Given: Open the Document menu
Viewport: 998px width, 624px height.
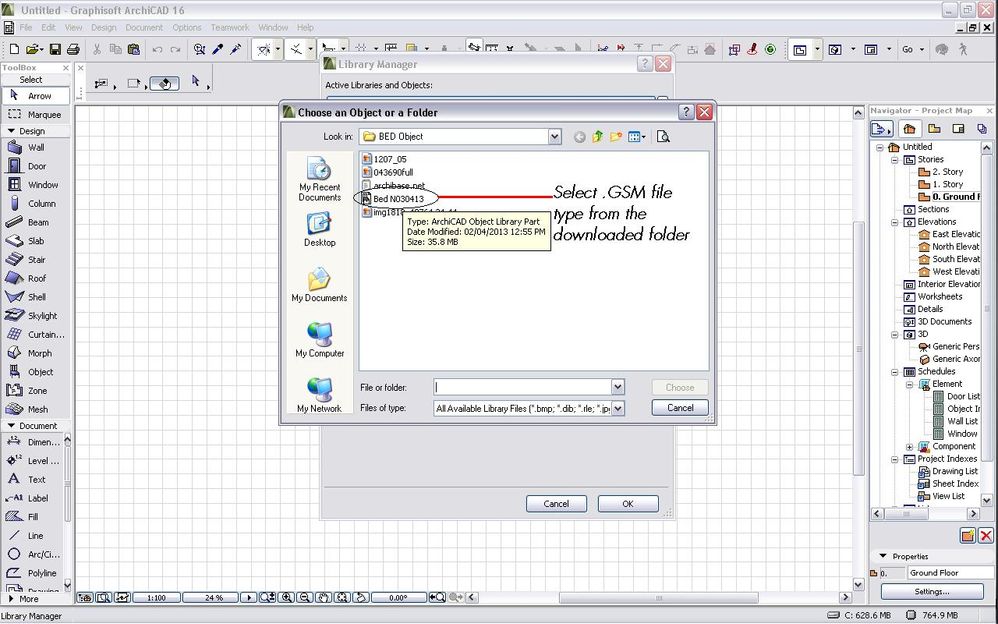Looking at the screenshot, I should 144,27.
